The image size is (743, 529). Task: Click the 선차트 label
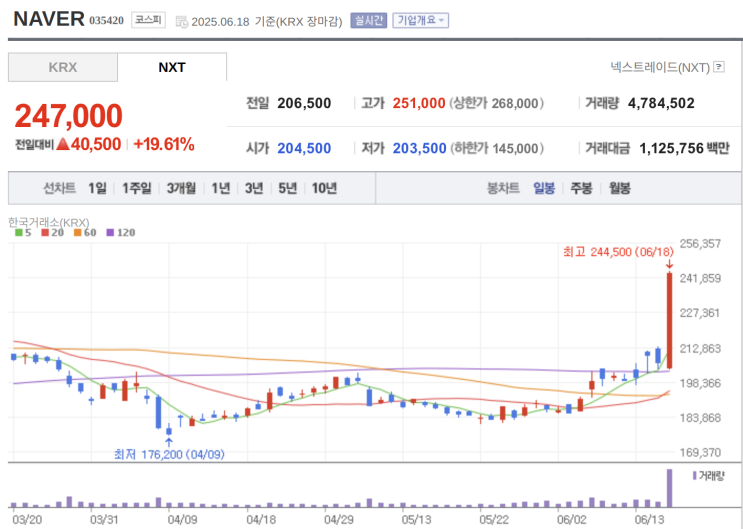[x=60, y=188]
